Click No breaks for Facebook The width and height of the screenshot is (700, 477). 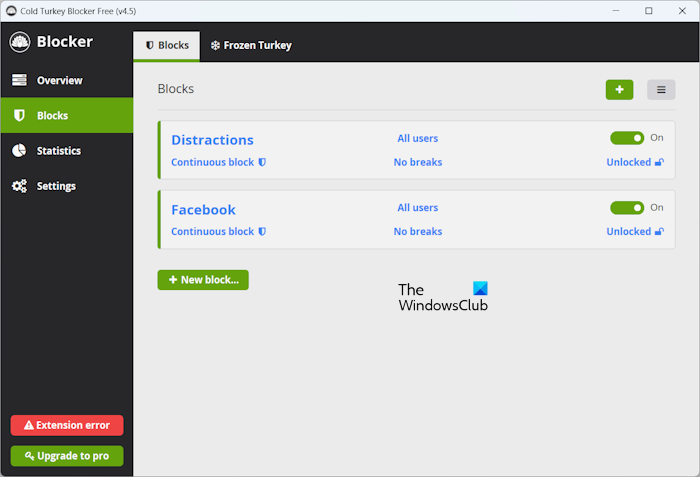(x=418, y=231)
